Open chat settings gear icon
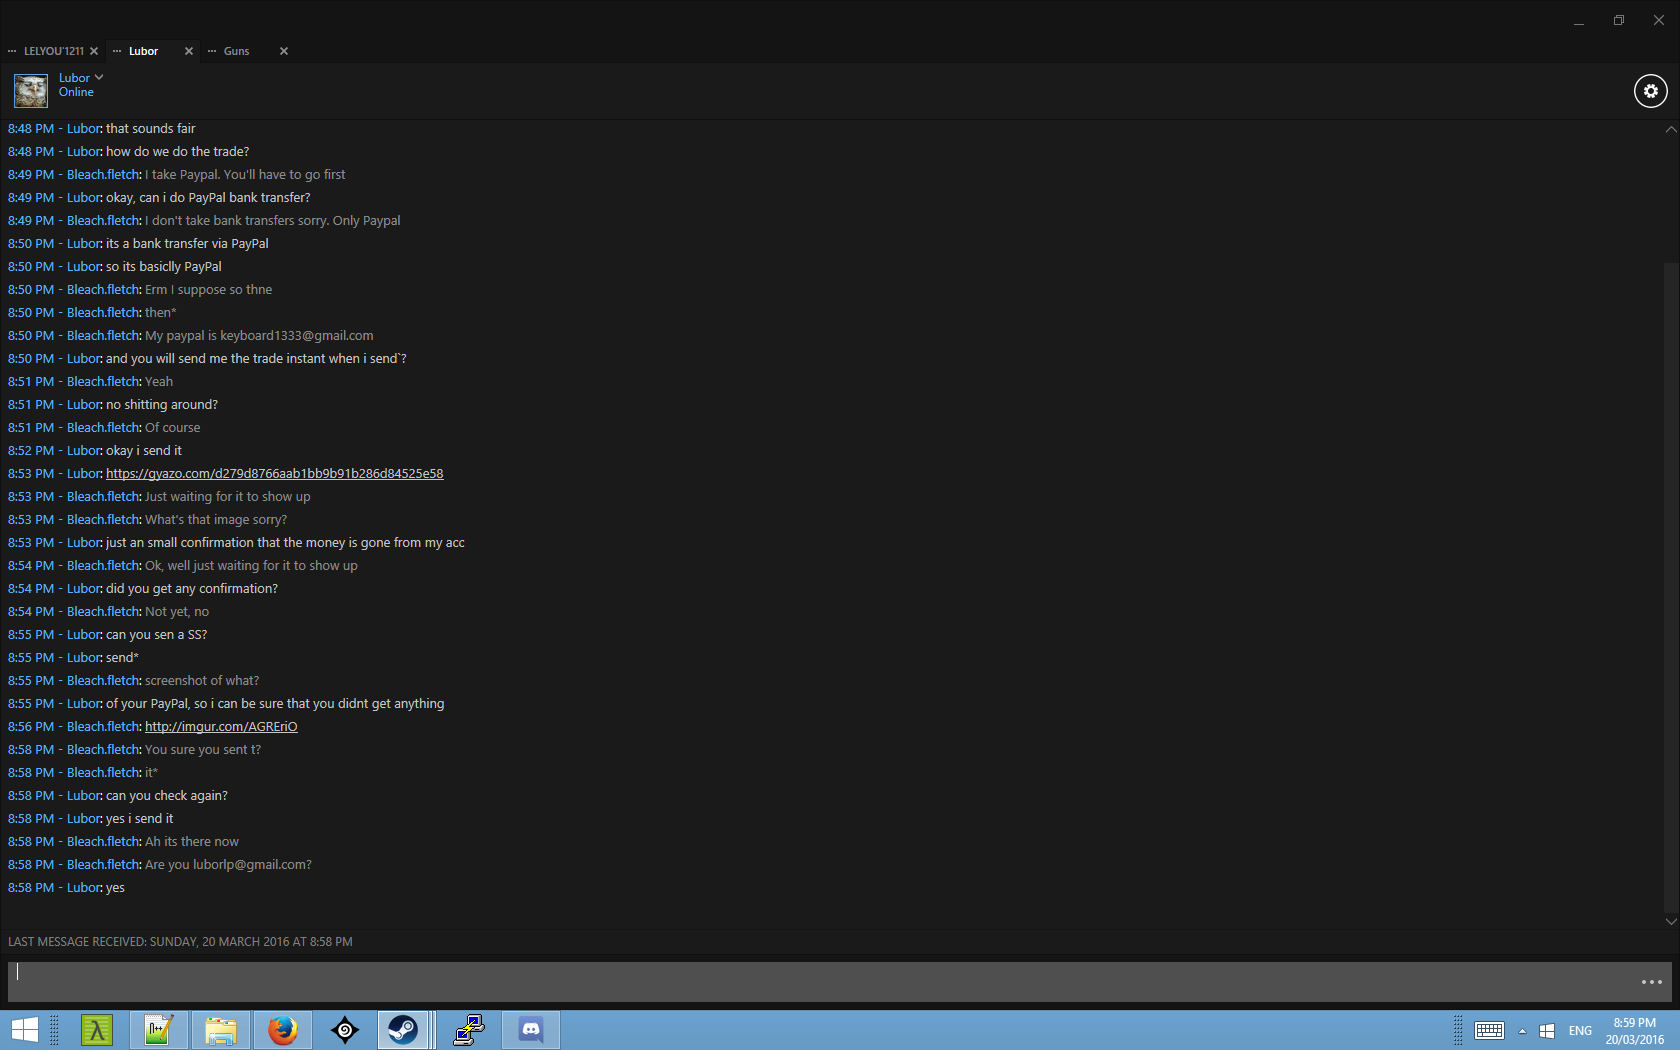 [1650, 91]
